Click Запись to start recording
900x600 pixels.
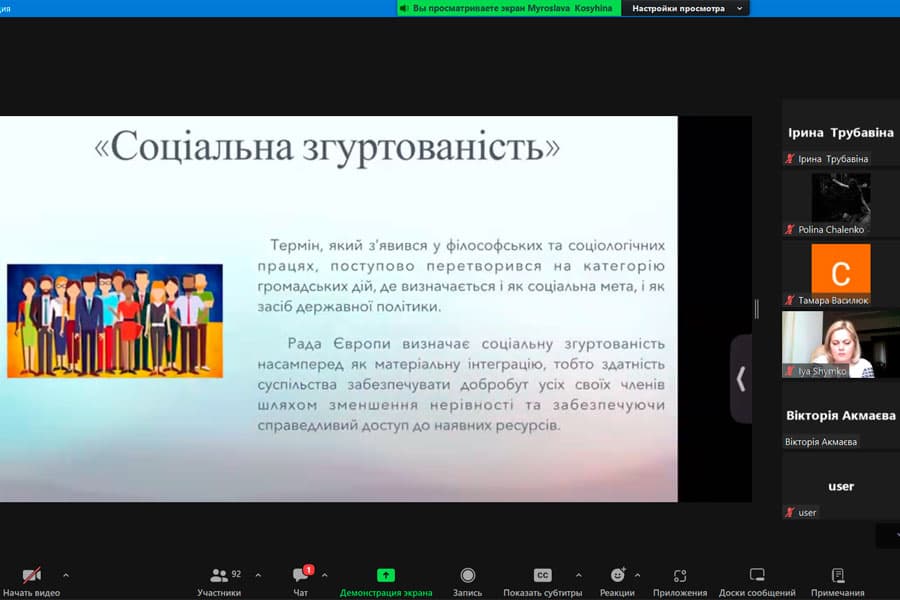[467, 575]
